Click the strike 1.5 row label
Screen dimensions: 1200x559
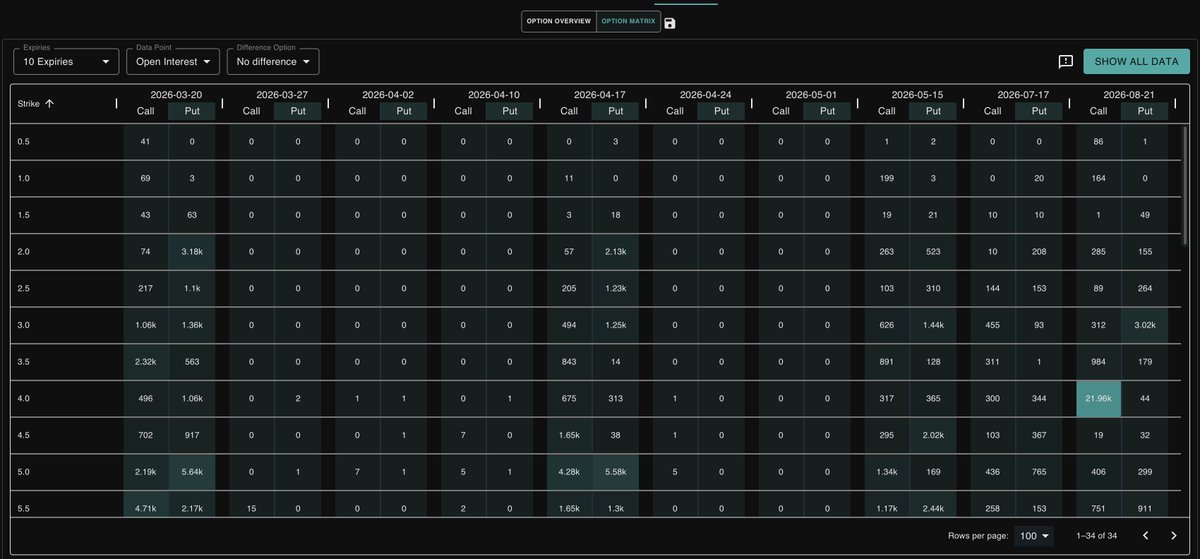(25, 215)
